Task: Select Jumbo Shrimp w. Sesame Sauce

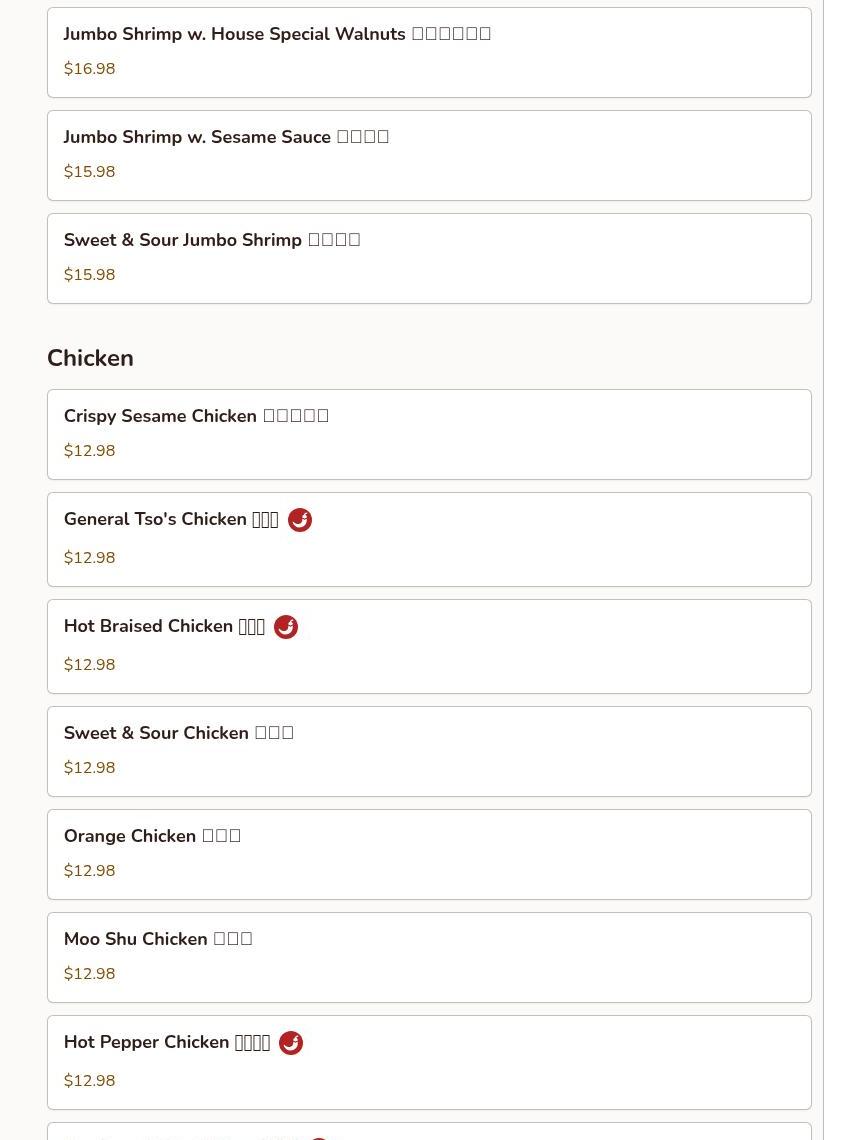Action: coord(429,156)
